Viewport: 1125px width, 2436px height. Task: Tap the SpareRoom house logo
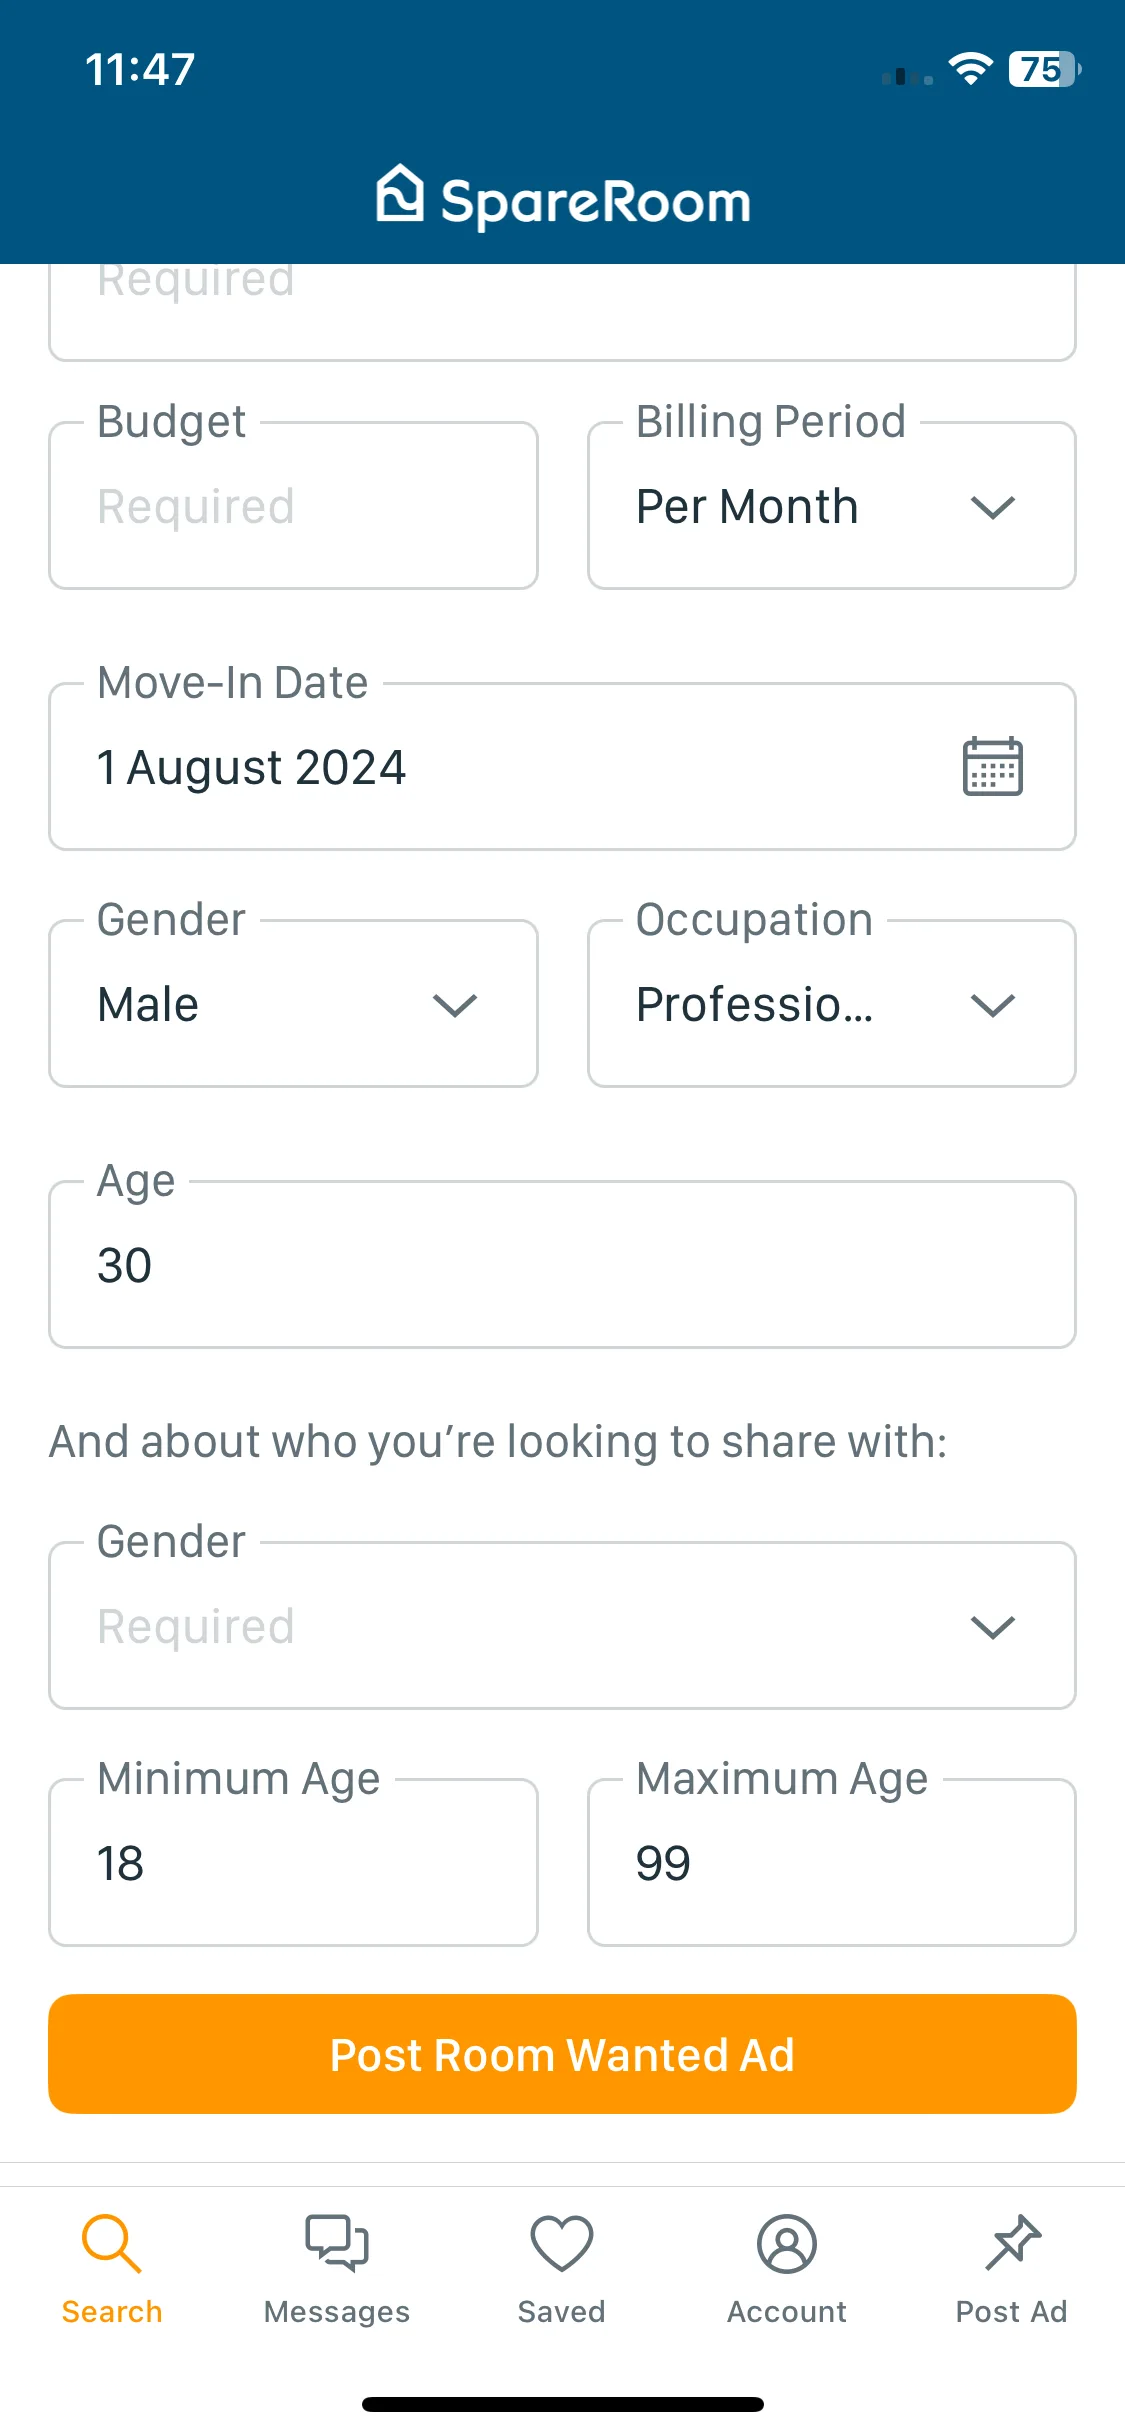400,193
